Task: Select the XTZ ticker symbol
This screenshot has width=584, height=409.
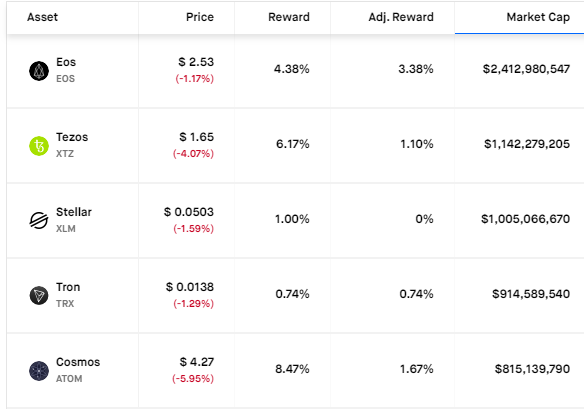Action: tap(65, 153)
